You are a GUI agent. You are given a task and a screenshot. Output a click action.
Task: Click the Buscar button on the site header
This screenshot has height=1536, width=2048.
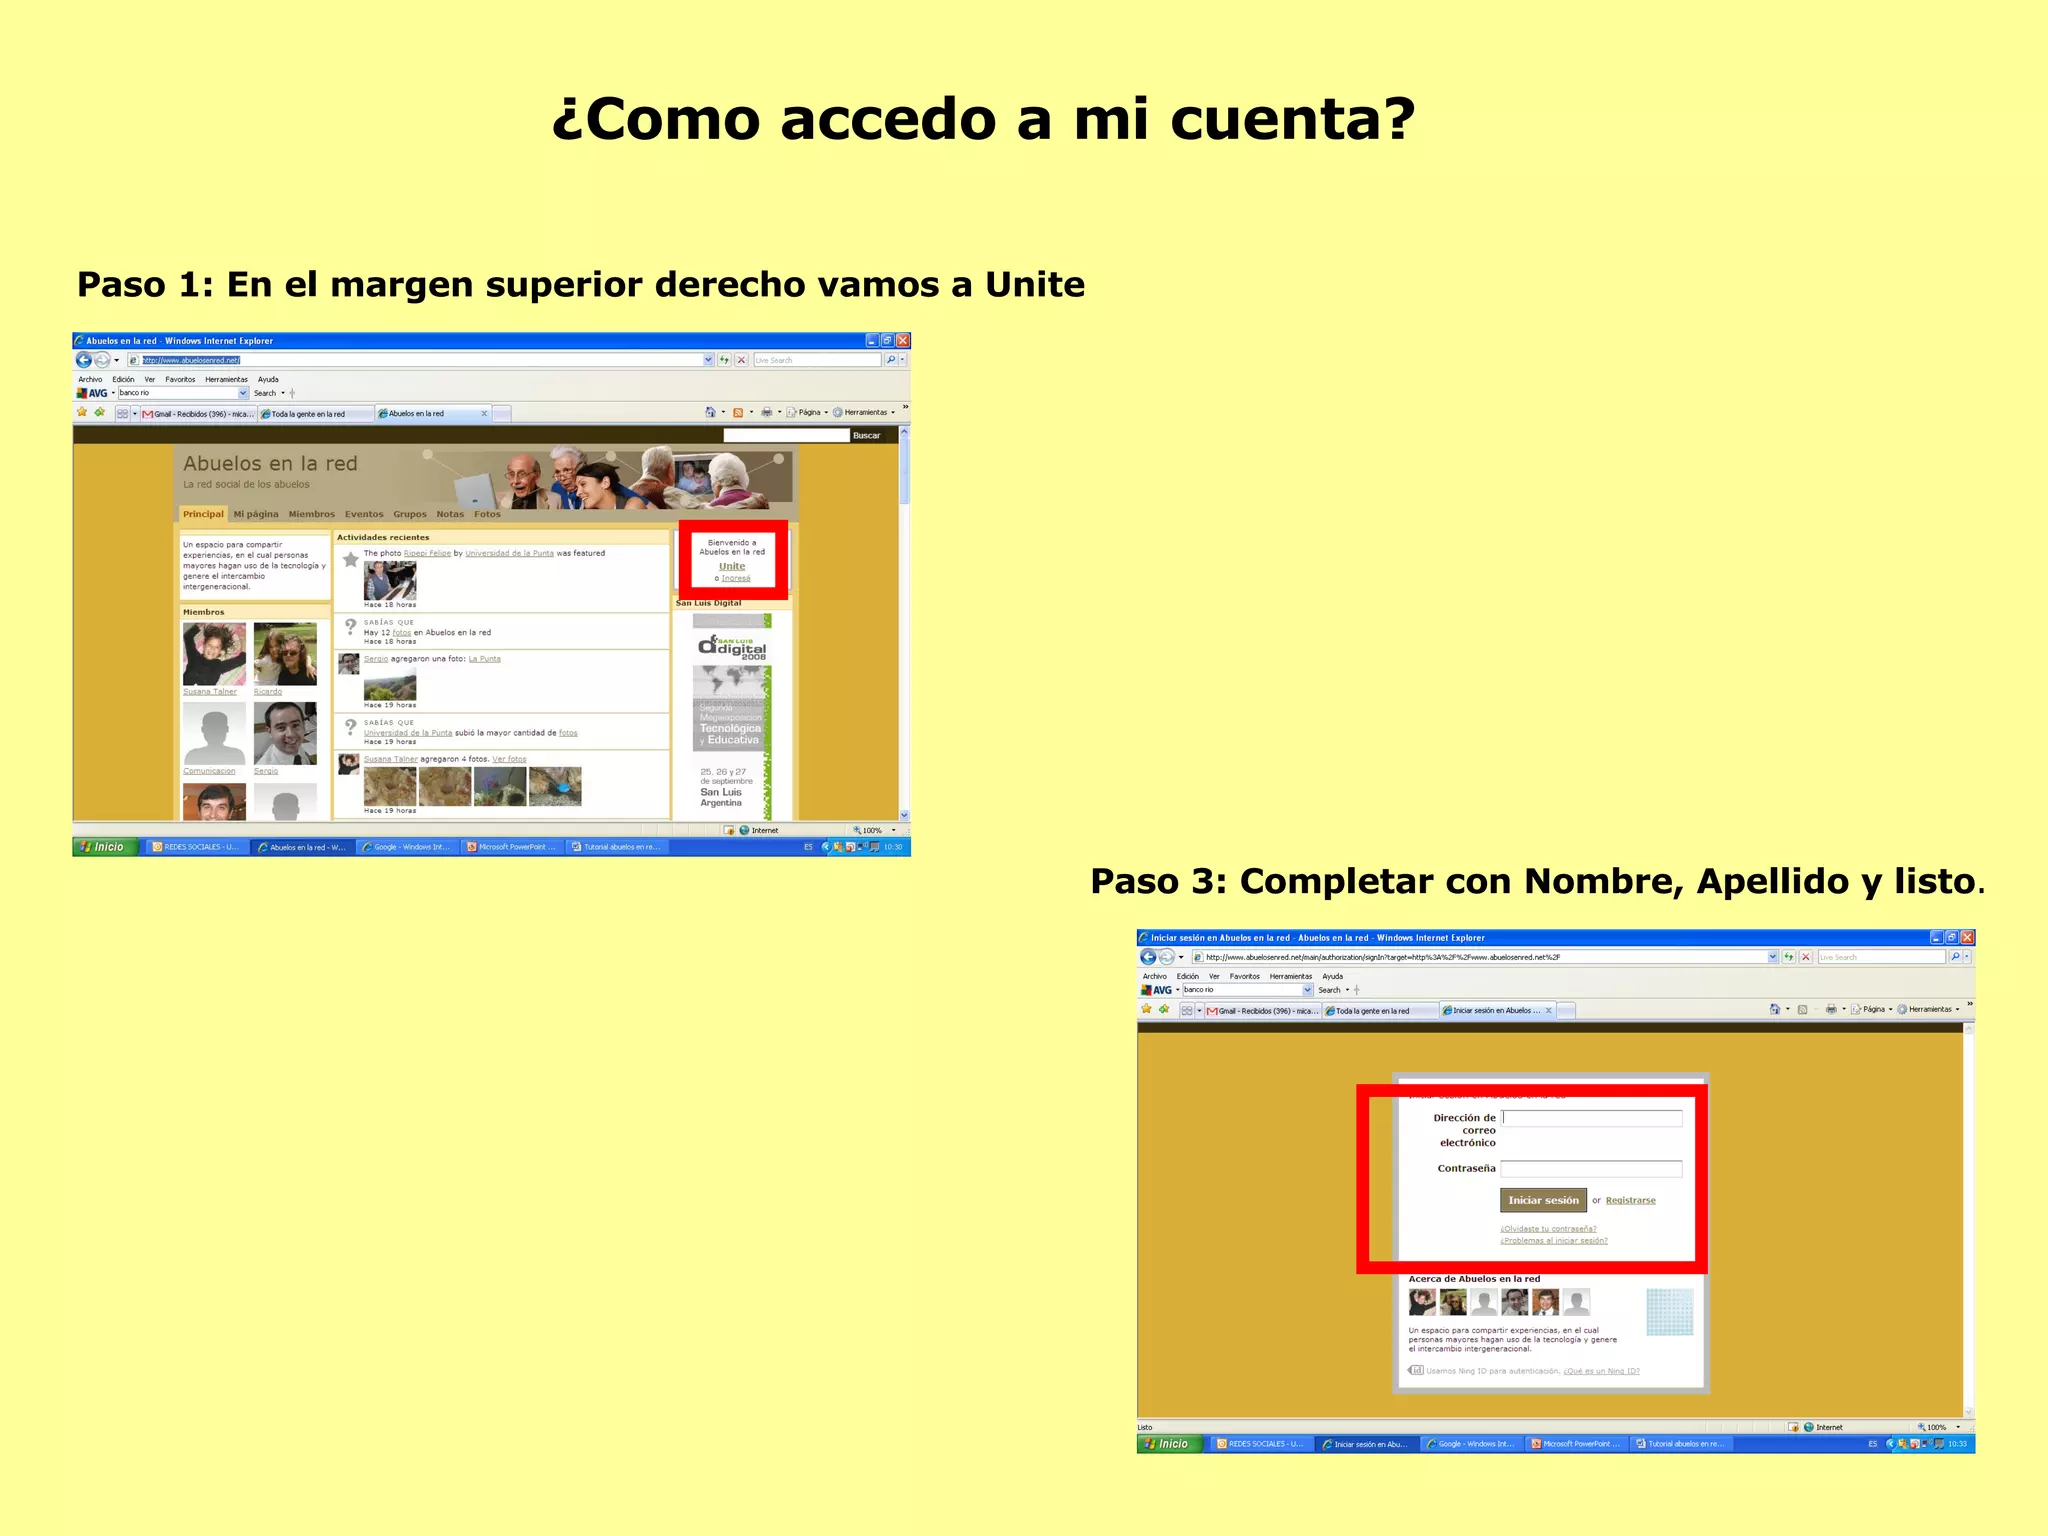(866, 435)
